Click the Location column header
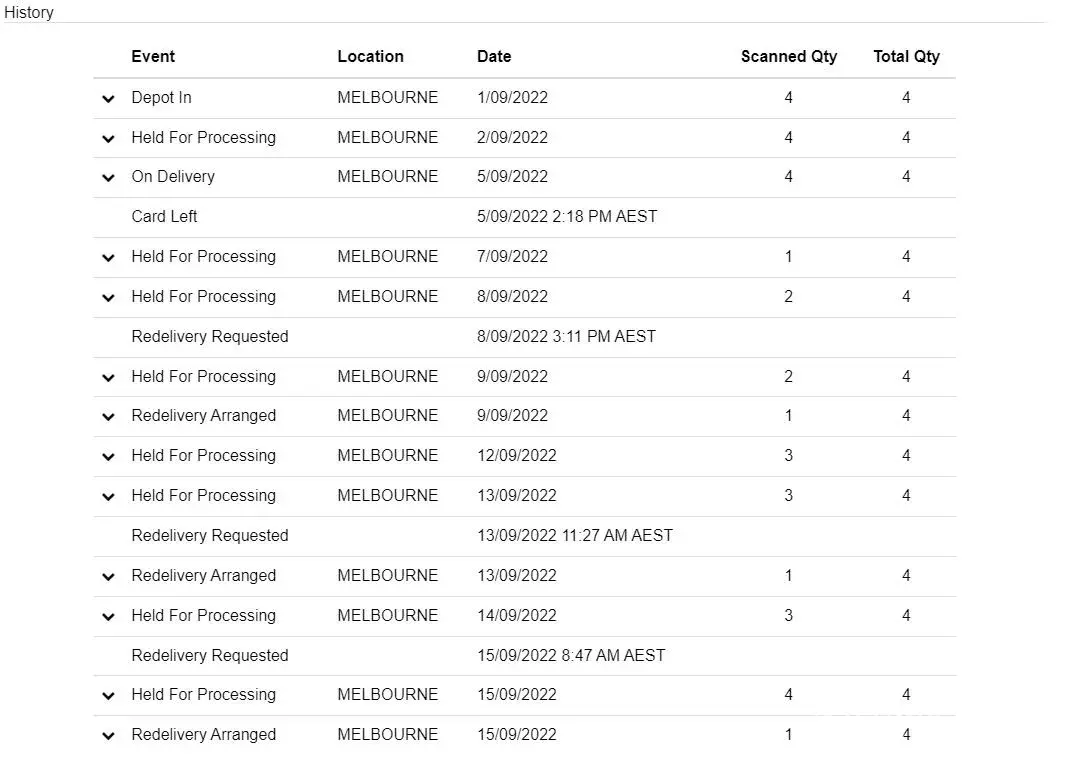This screenshot has width=1076, height=773. (x=370, y=57)
